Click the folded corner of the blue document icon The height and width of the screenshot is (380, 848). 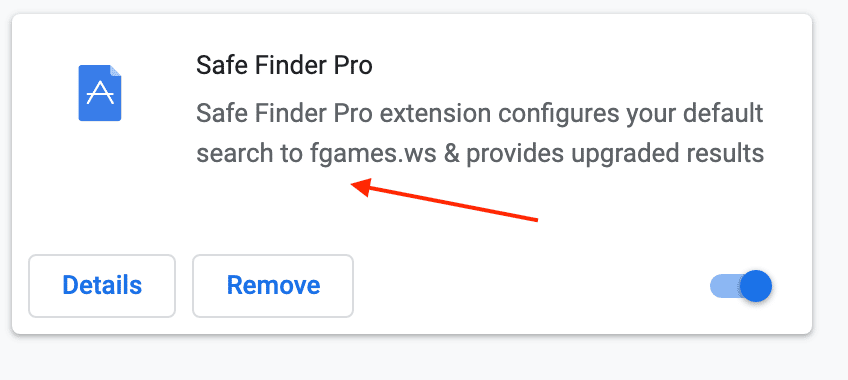115,71
